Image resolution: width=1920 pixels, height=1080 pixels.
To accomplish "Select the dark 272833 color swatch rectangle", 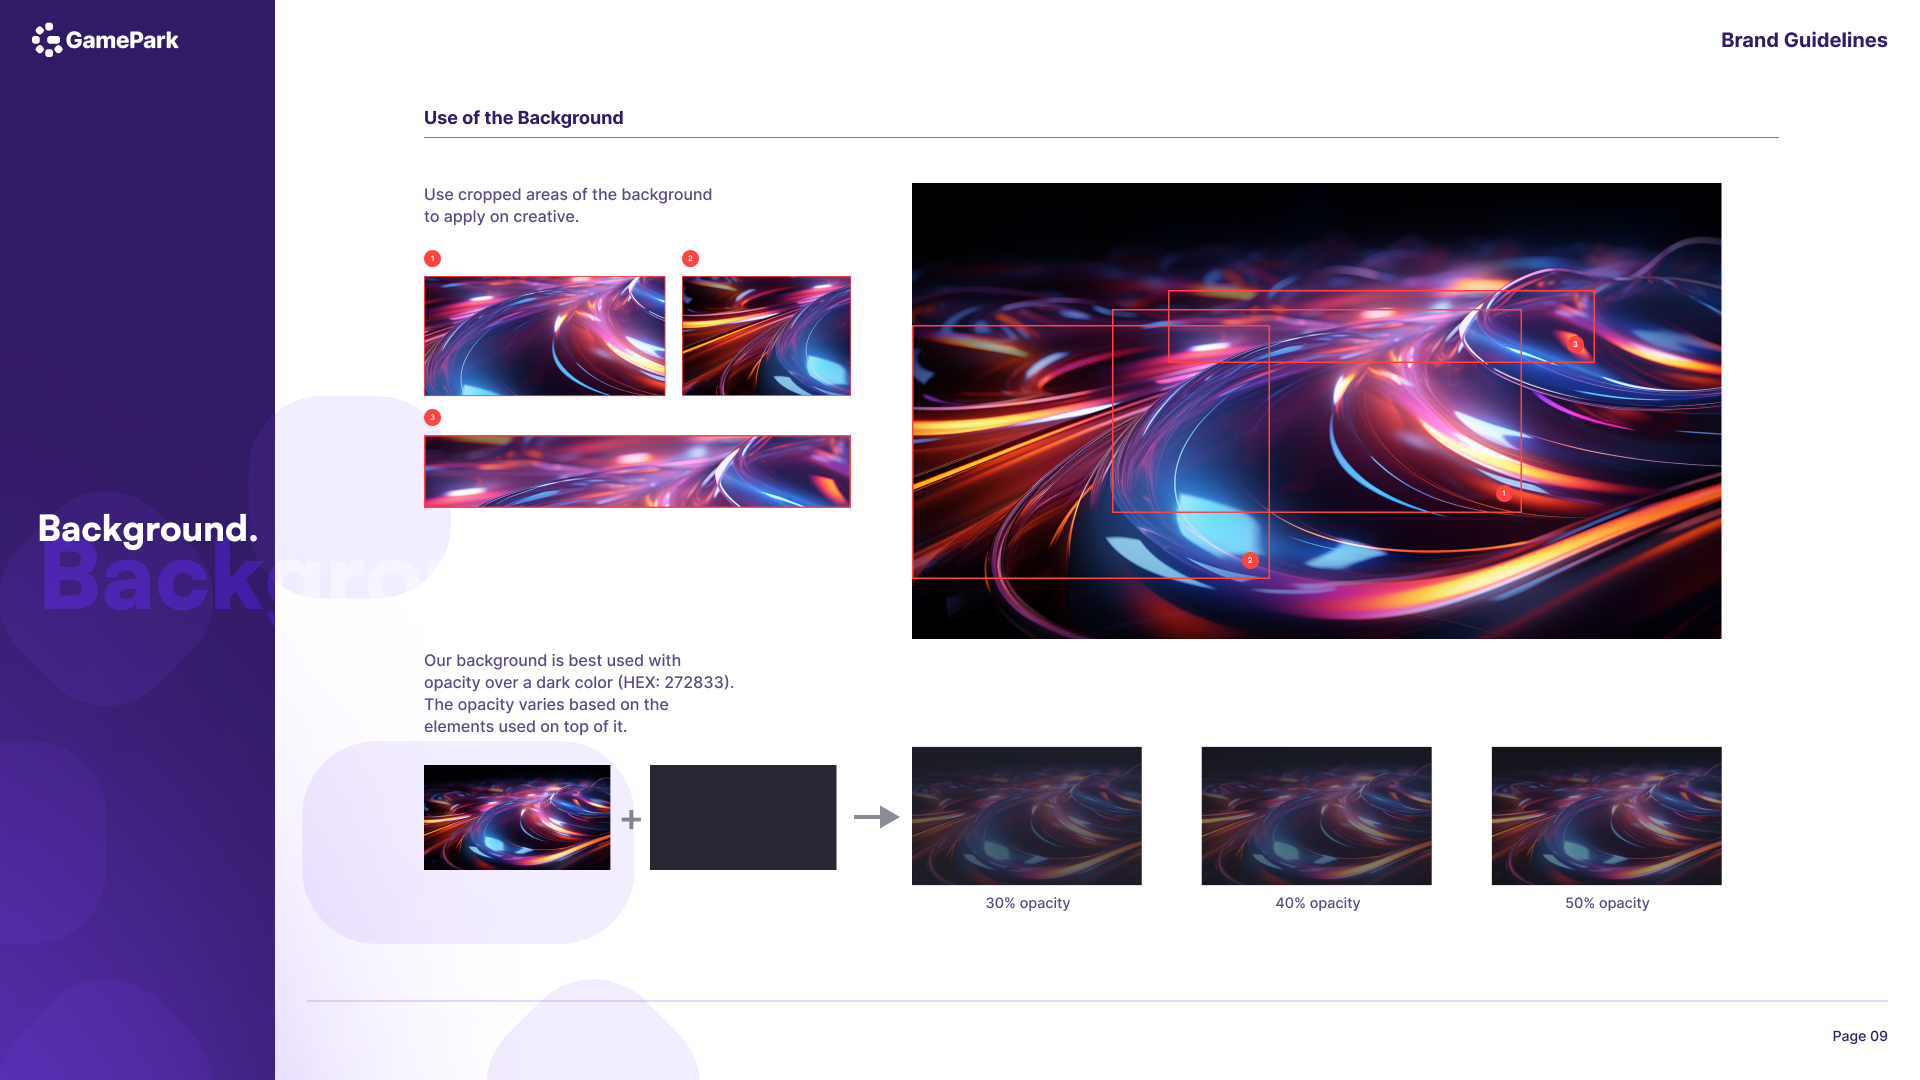I will click(743, 817).
